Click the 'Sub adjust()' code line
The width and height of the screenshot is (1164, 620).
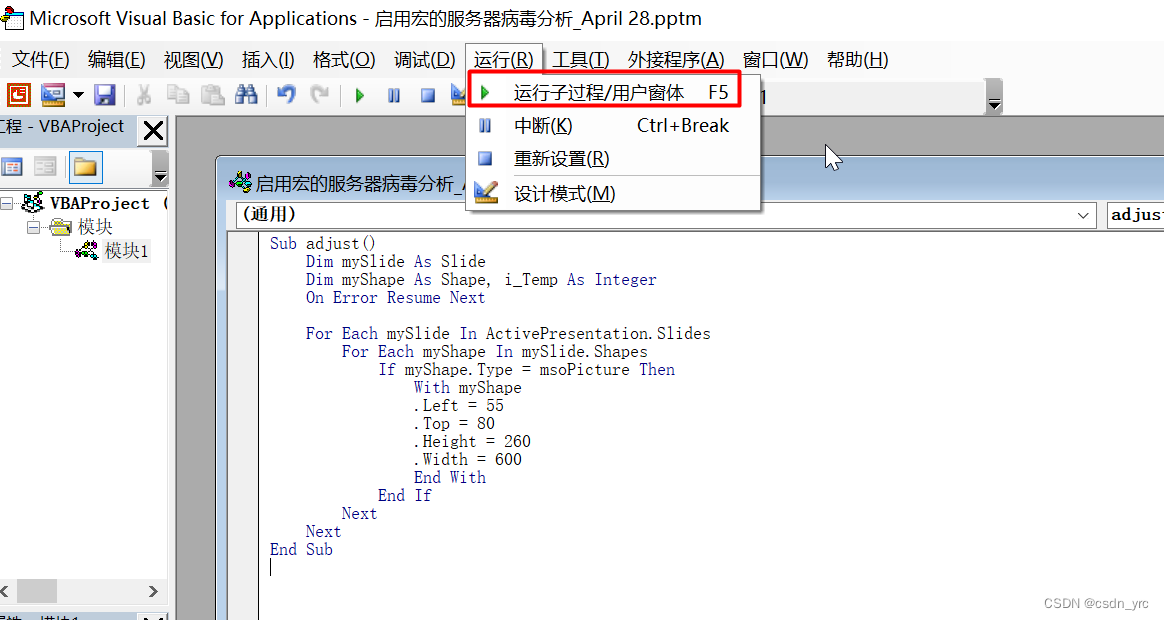(x=322, y=244)
